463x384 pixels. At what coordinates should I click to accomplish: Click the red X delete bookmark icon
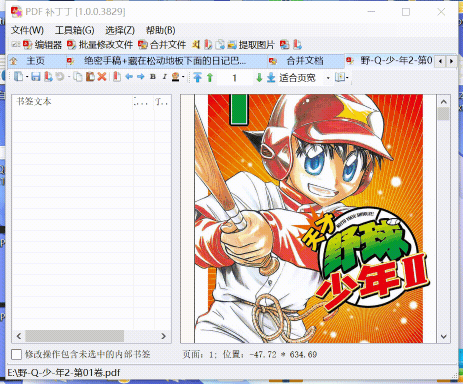click(x=102, y=77)
